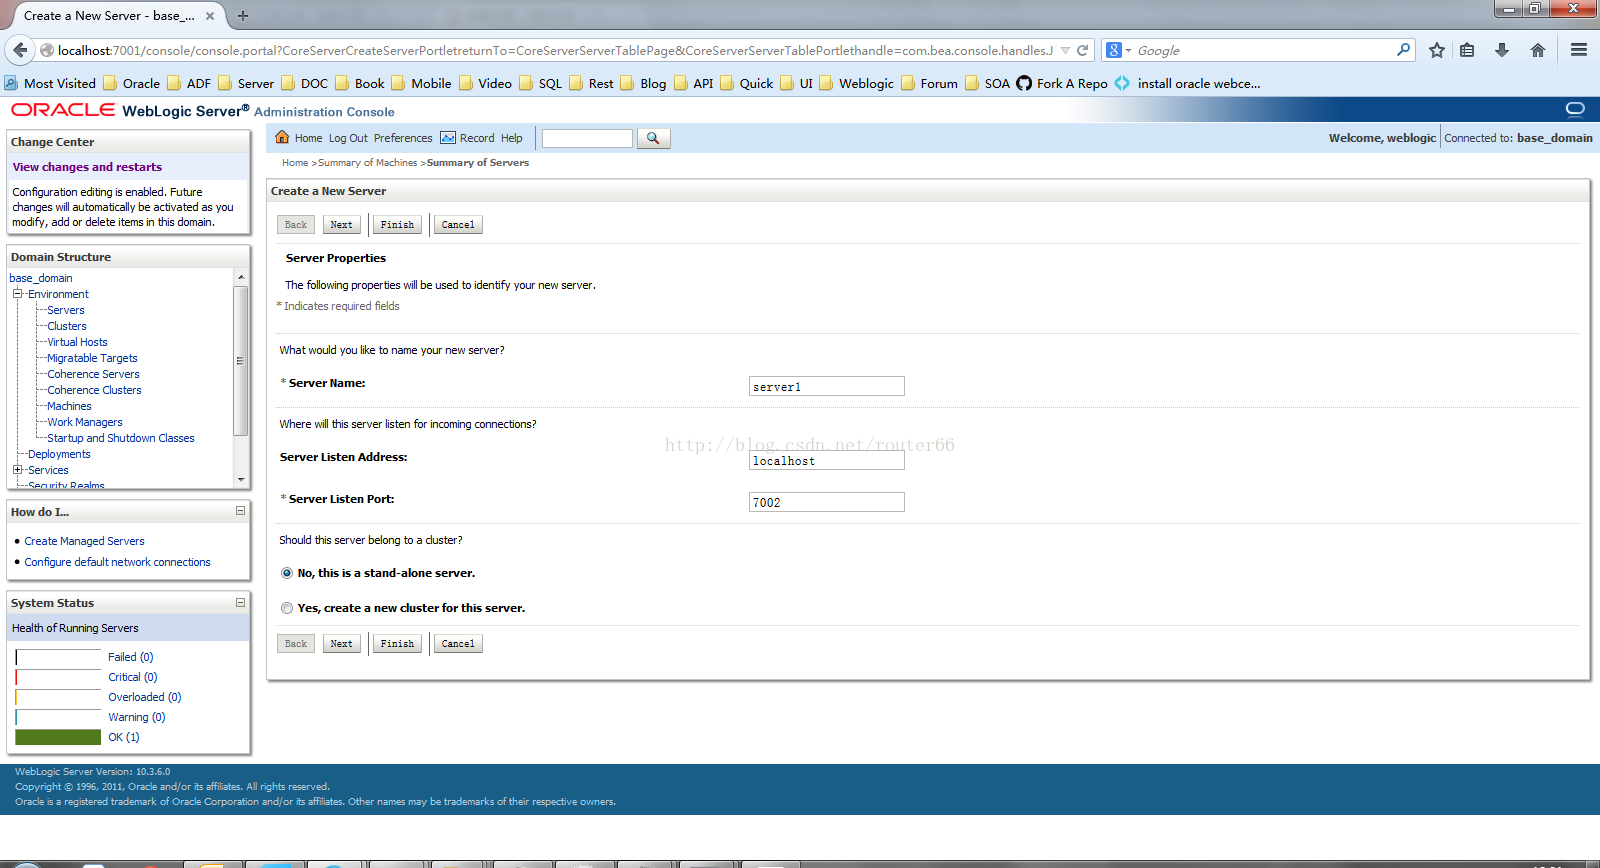1600x868 pixels.
Task: Click the bottom Finish button
Action: tap(397, 644)
